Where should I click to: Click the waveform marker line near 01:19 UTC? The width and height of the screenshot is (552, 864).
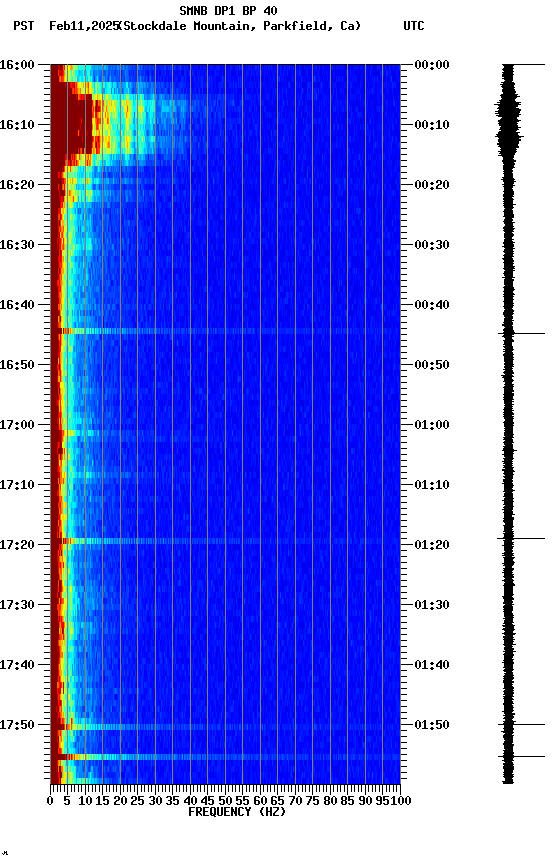[521, 538]
